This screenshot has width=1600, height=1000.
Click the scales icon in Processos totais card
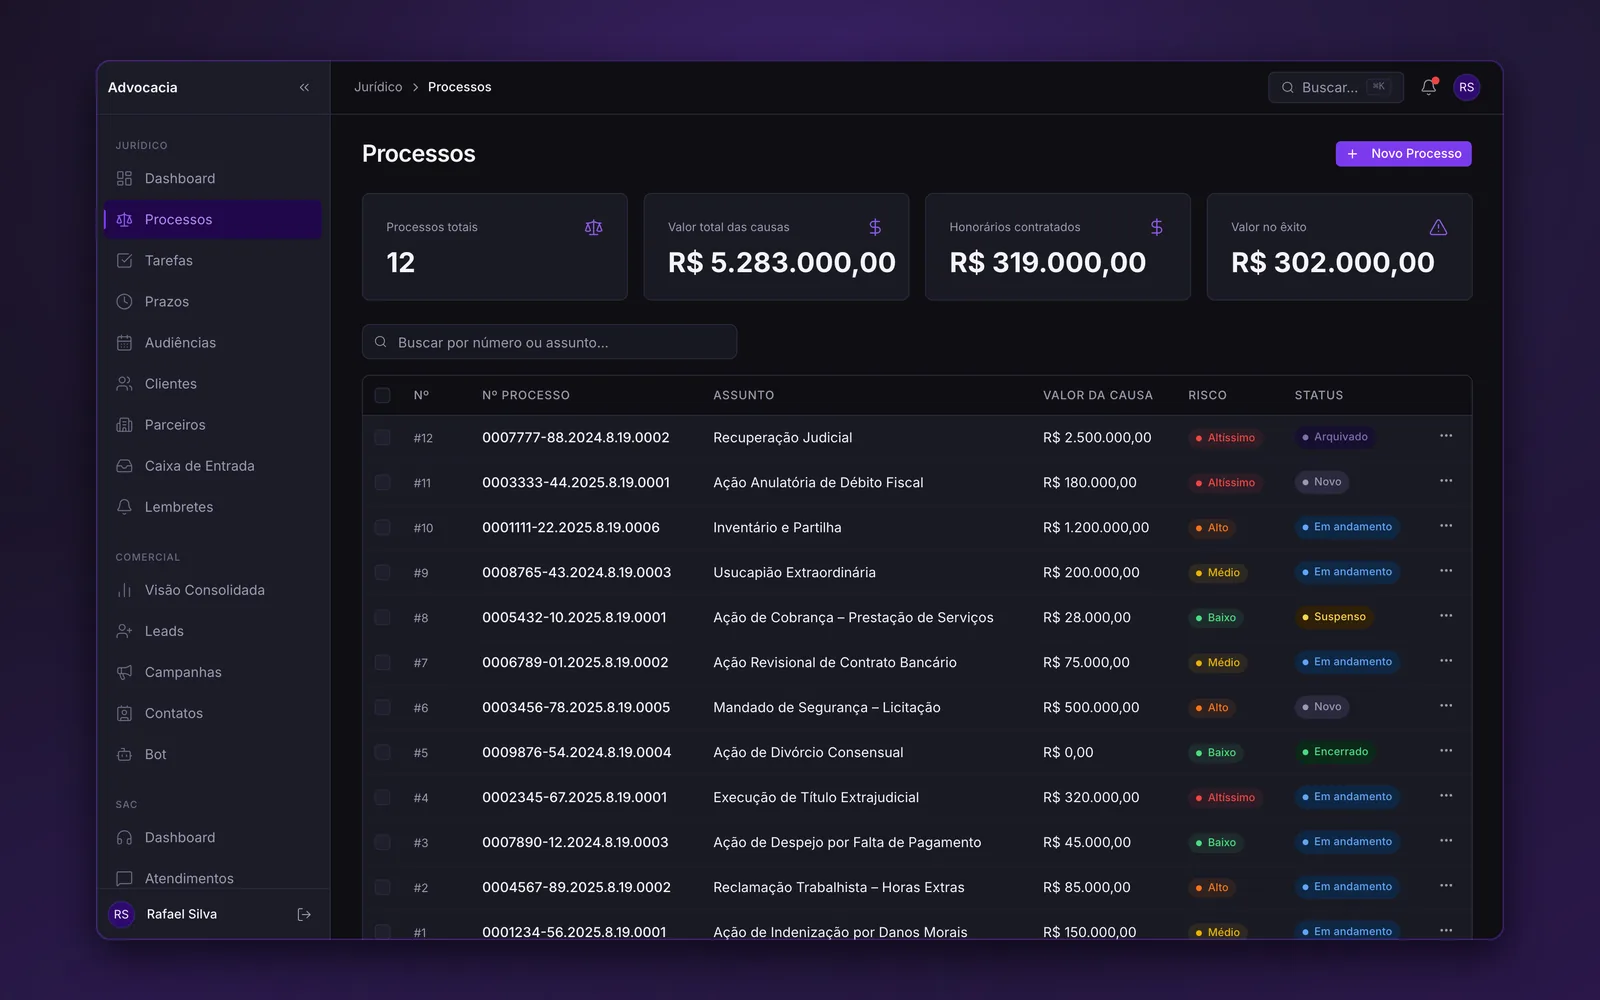tap(593, 227)
